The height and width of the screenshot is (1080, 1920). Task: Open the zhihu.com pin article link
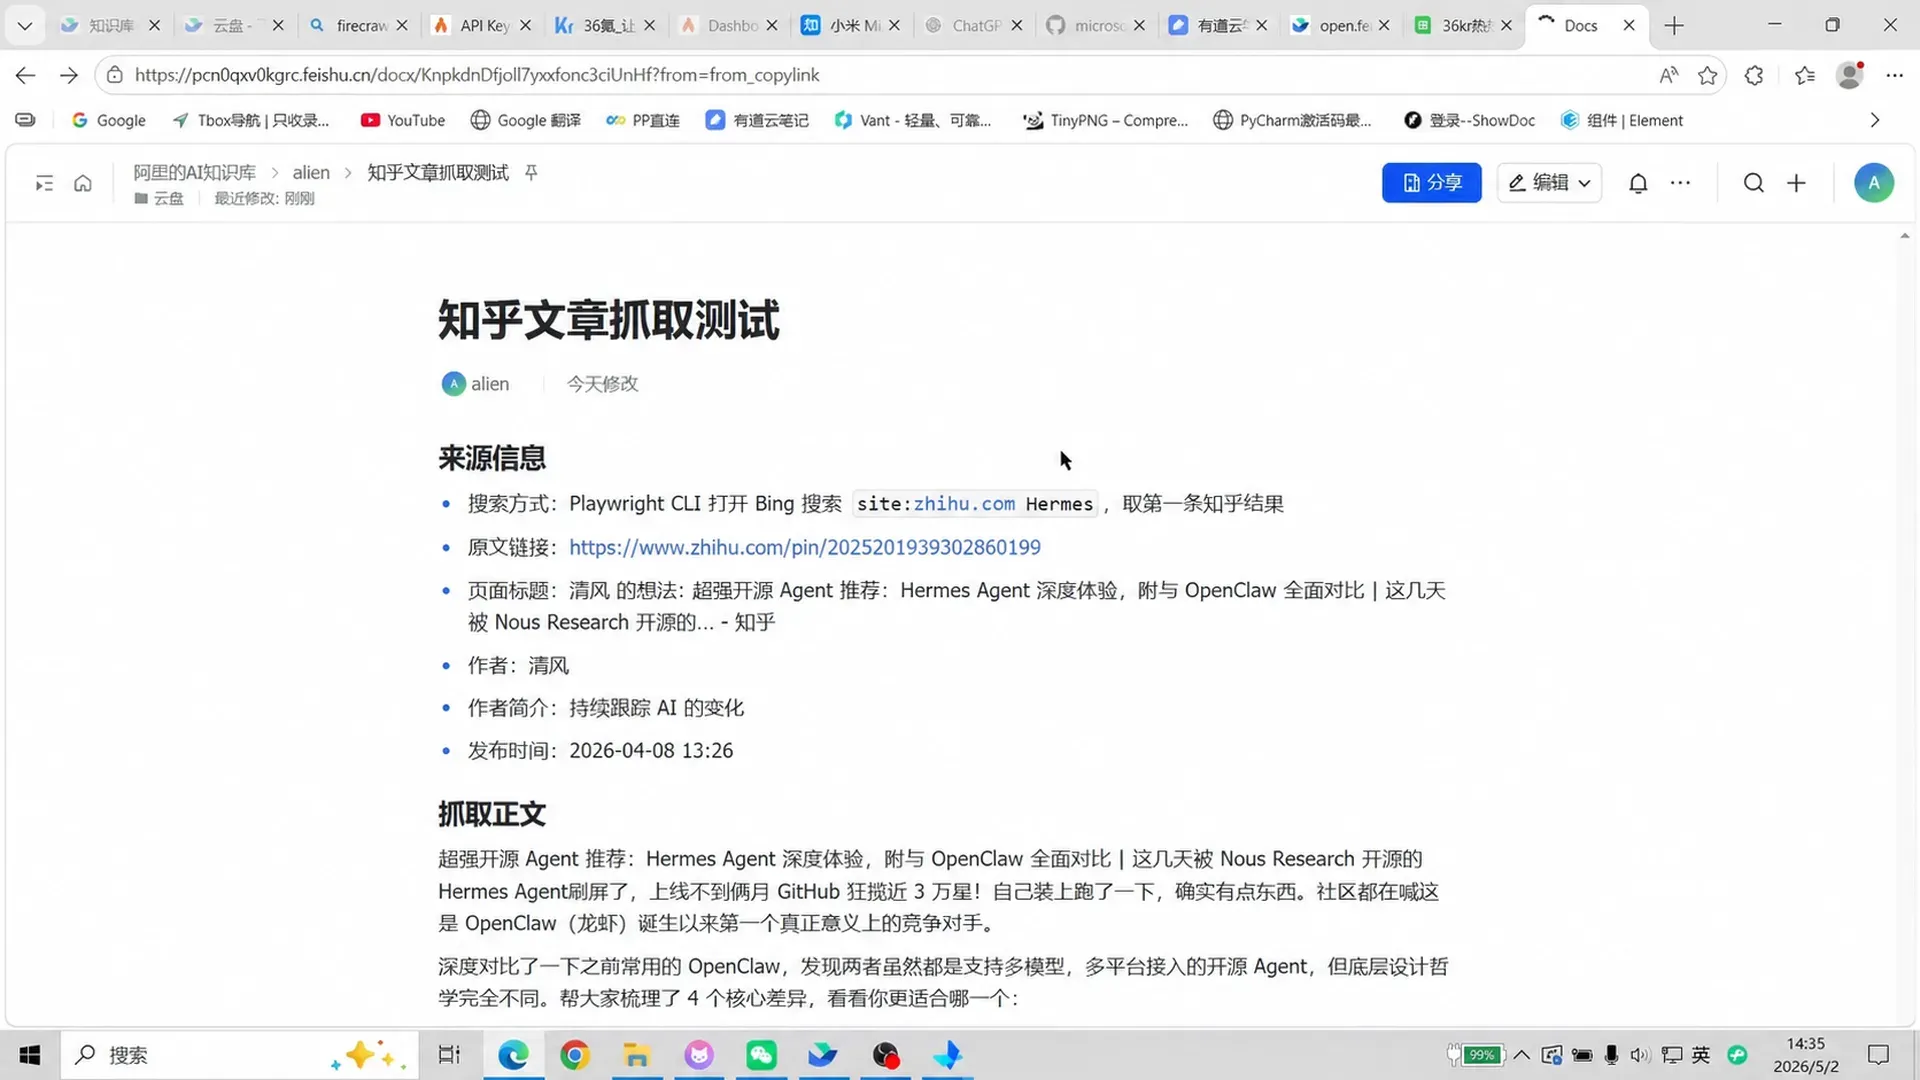tap(805, 547)
